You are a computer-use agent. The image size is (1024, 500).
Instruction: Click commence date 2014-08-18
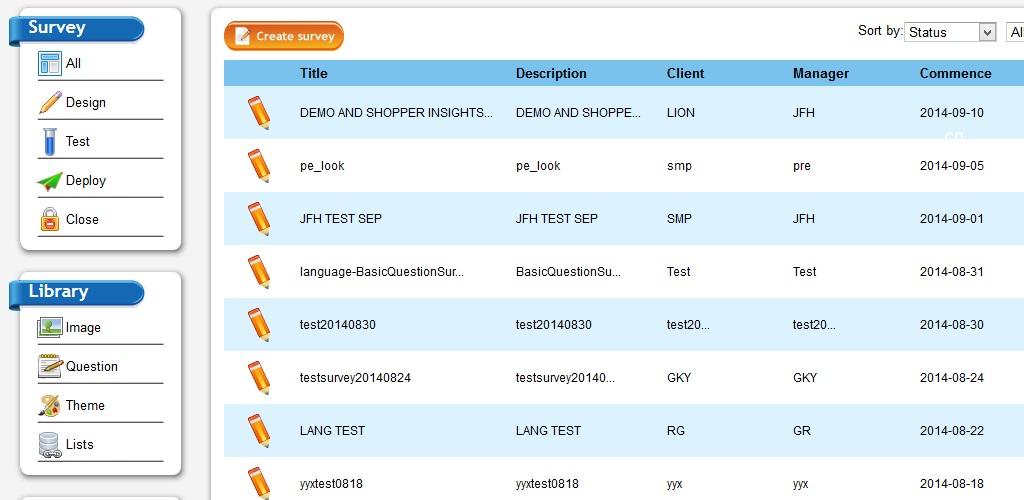952,484
